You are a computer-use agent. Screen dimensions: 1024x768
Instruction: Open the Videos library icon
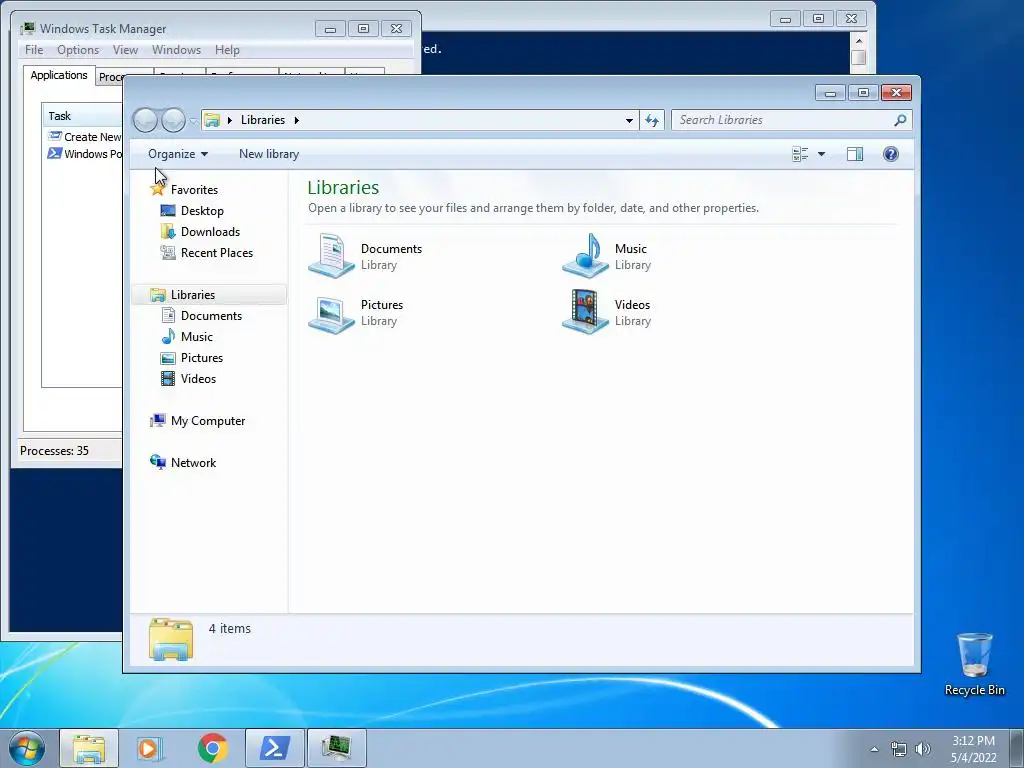(585, 313)
